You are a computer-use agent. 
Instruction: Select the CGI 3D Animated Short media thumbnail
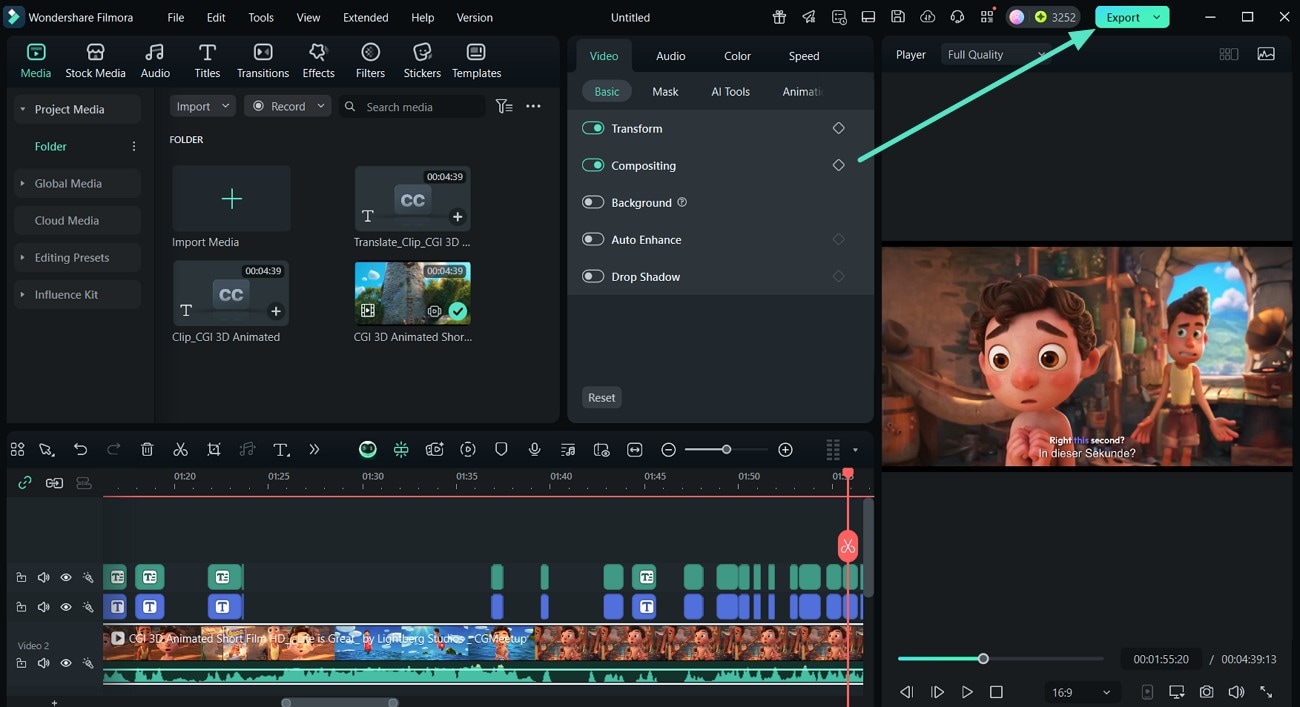click(x=412, y=293)
